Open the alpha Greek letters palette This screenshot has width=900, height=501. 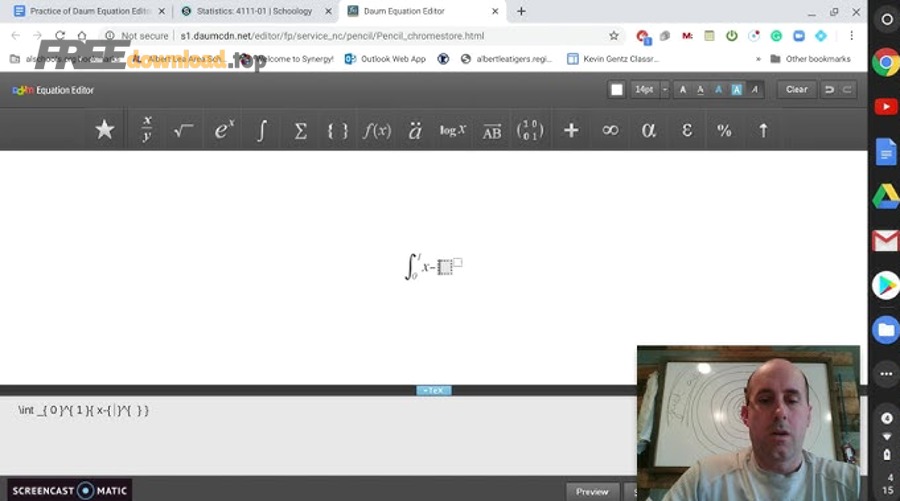(649, 130)
